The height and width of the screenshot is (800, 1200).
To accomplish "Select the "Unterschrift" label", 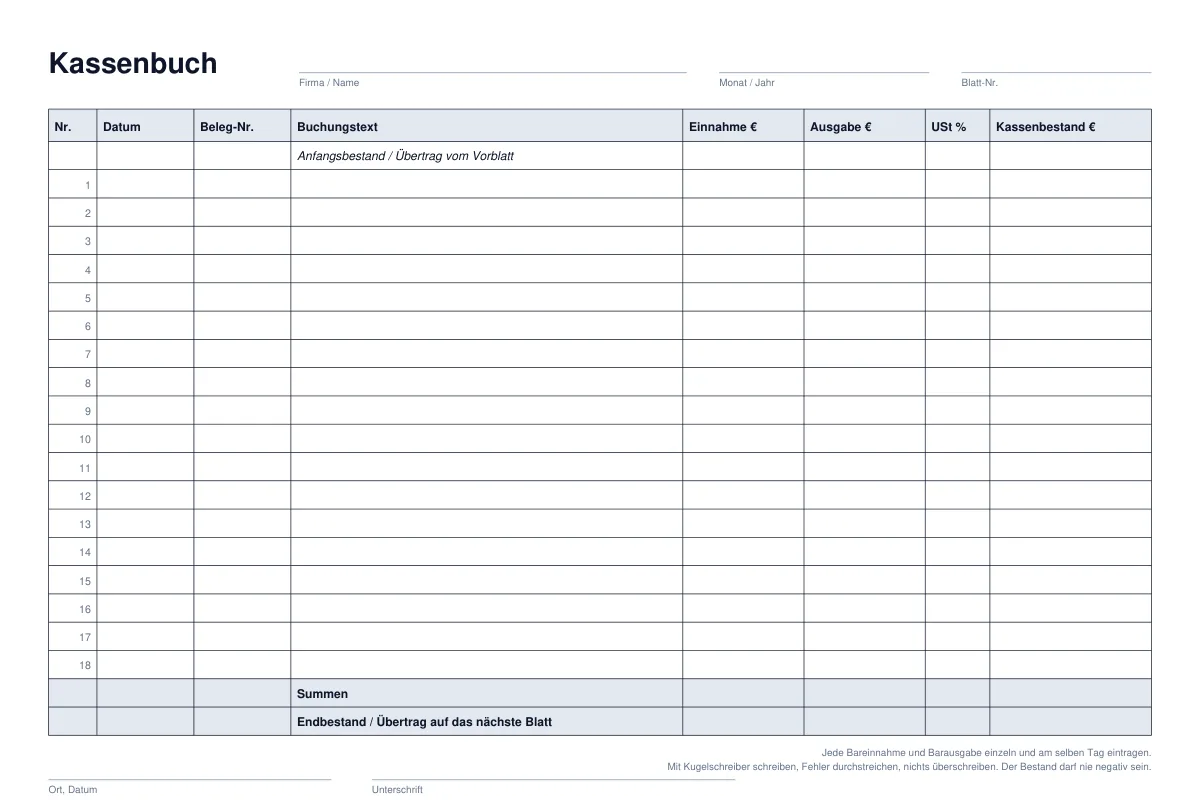I will (397, 790).
